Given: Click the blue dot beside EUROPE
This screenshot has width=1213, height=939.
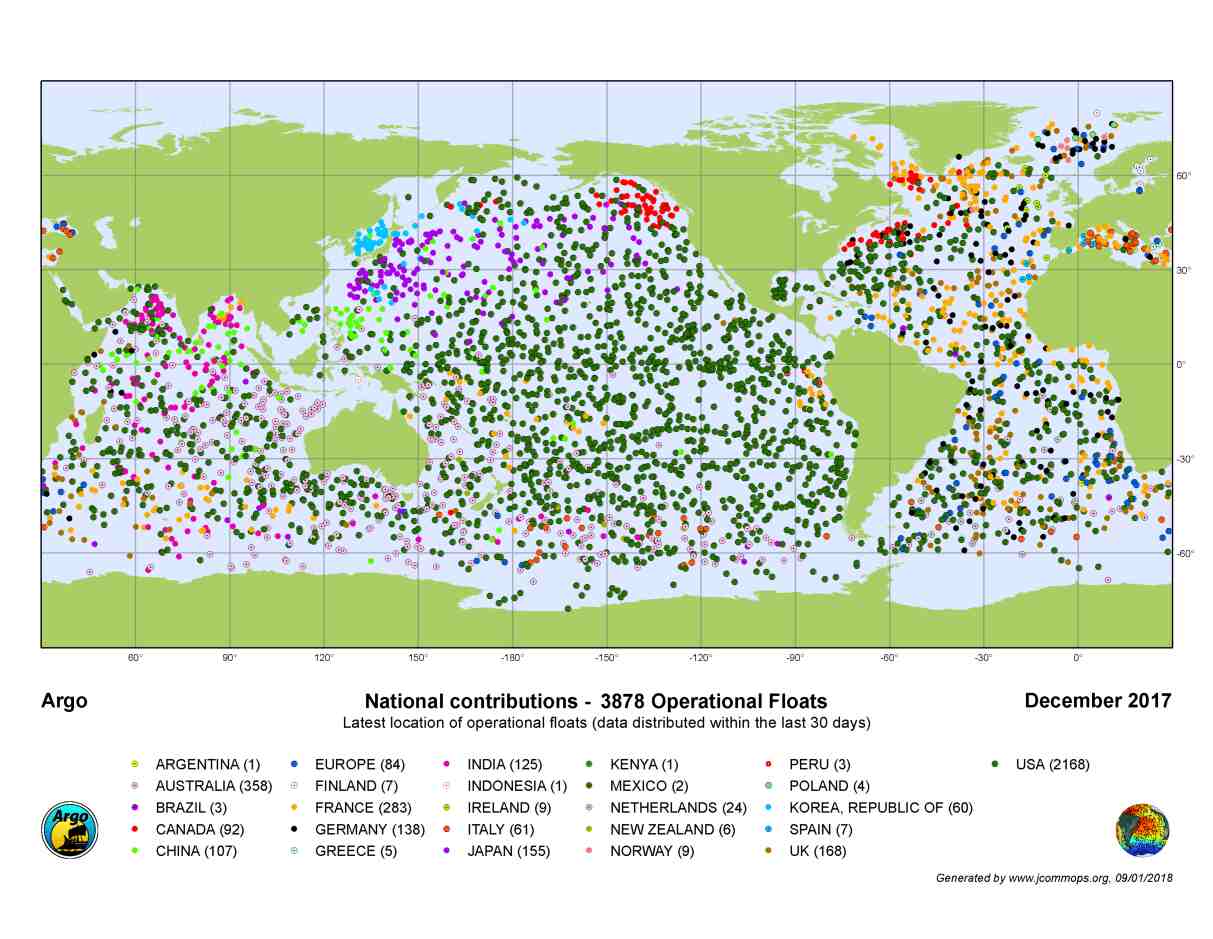Looking at the screenshot, I should point(294,764).
